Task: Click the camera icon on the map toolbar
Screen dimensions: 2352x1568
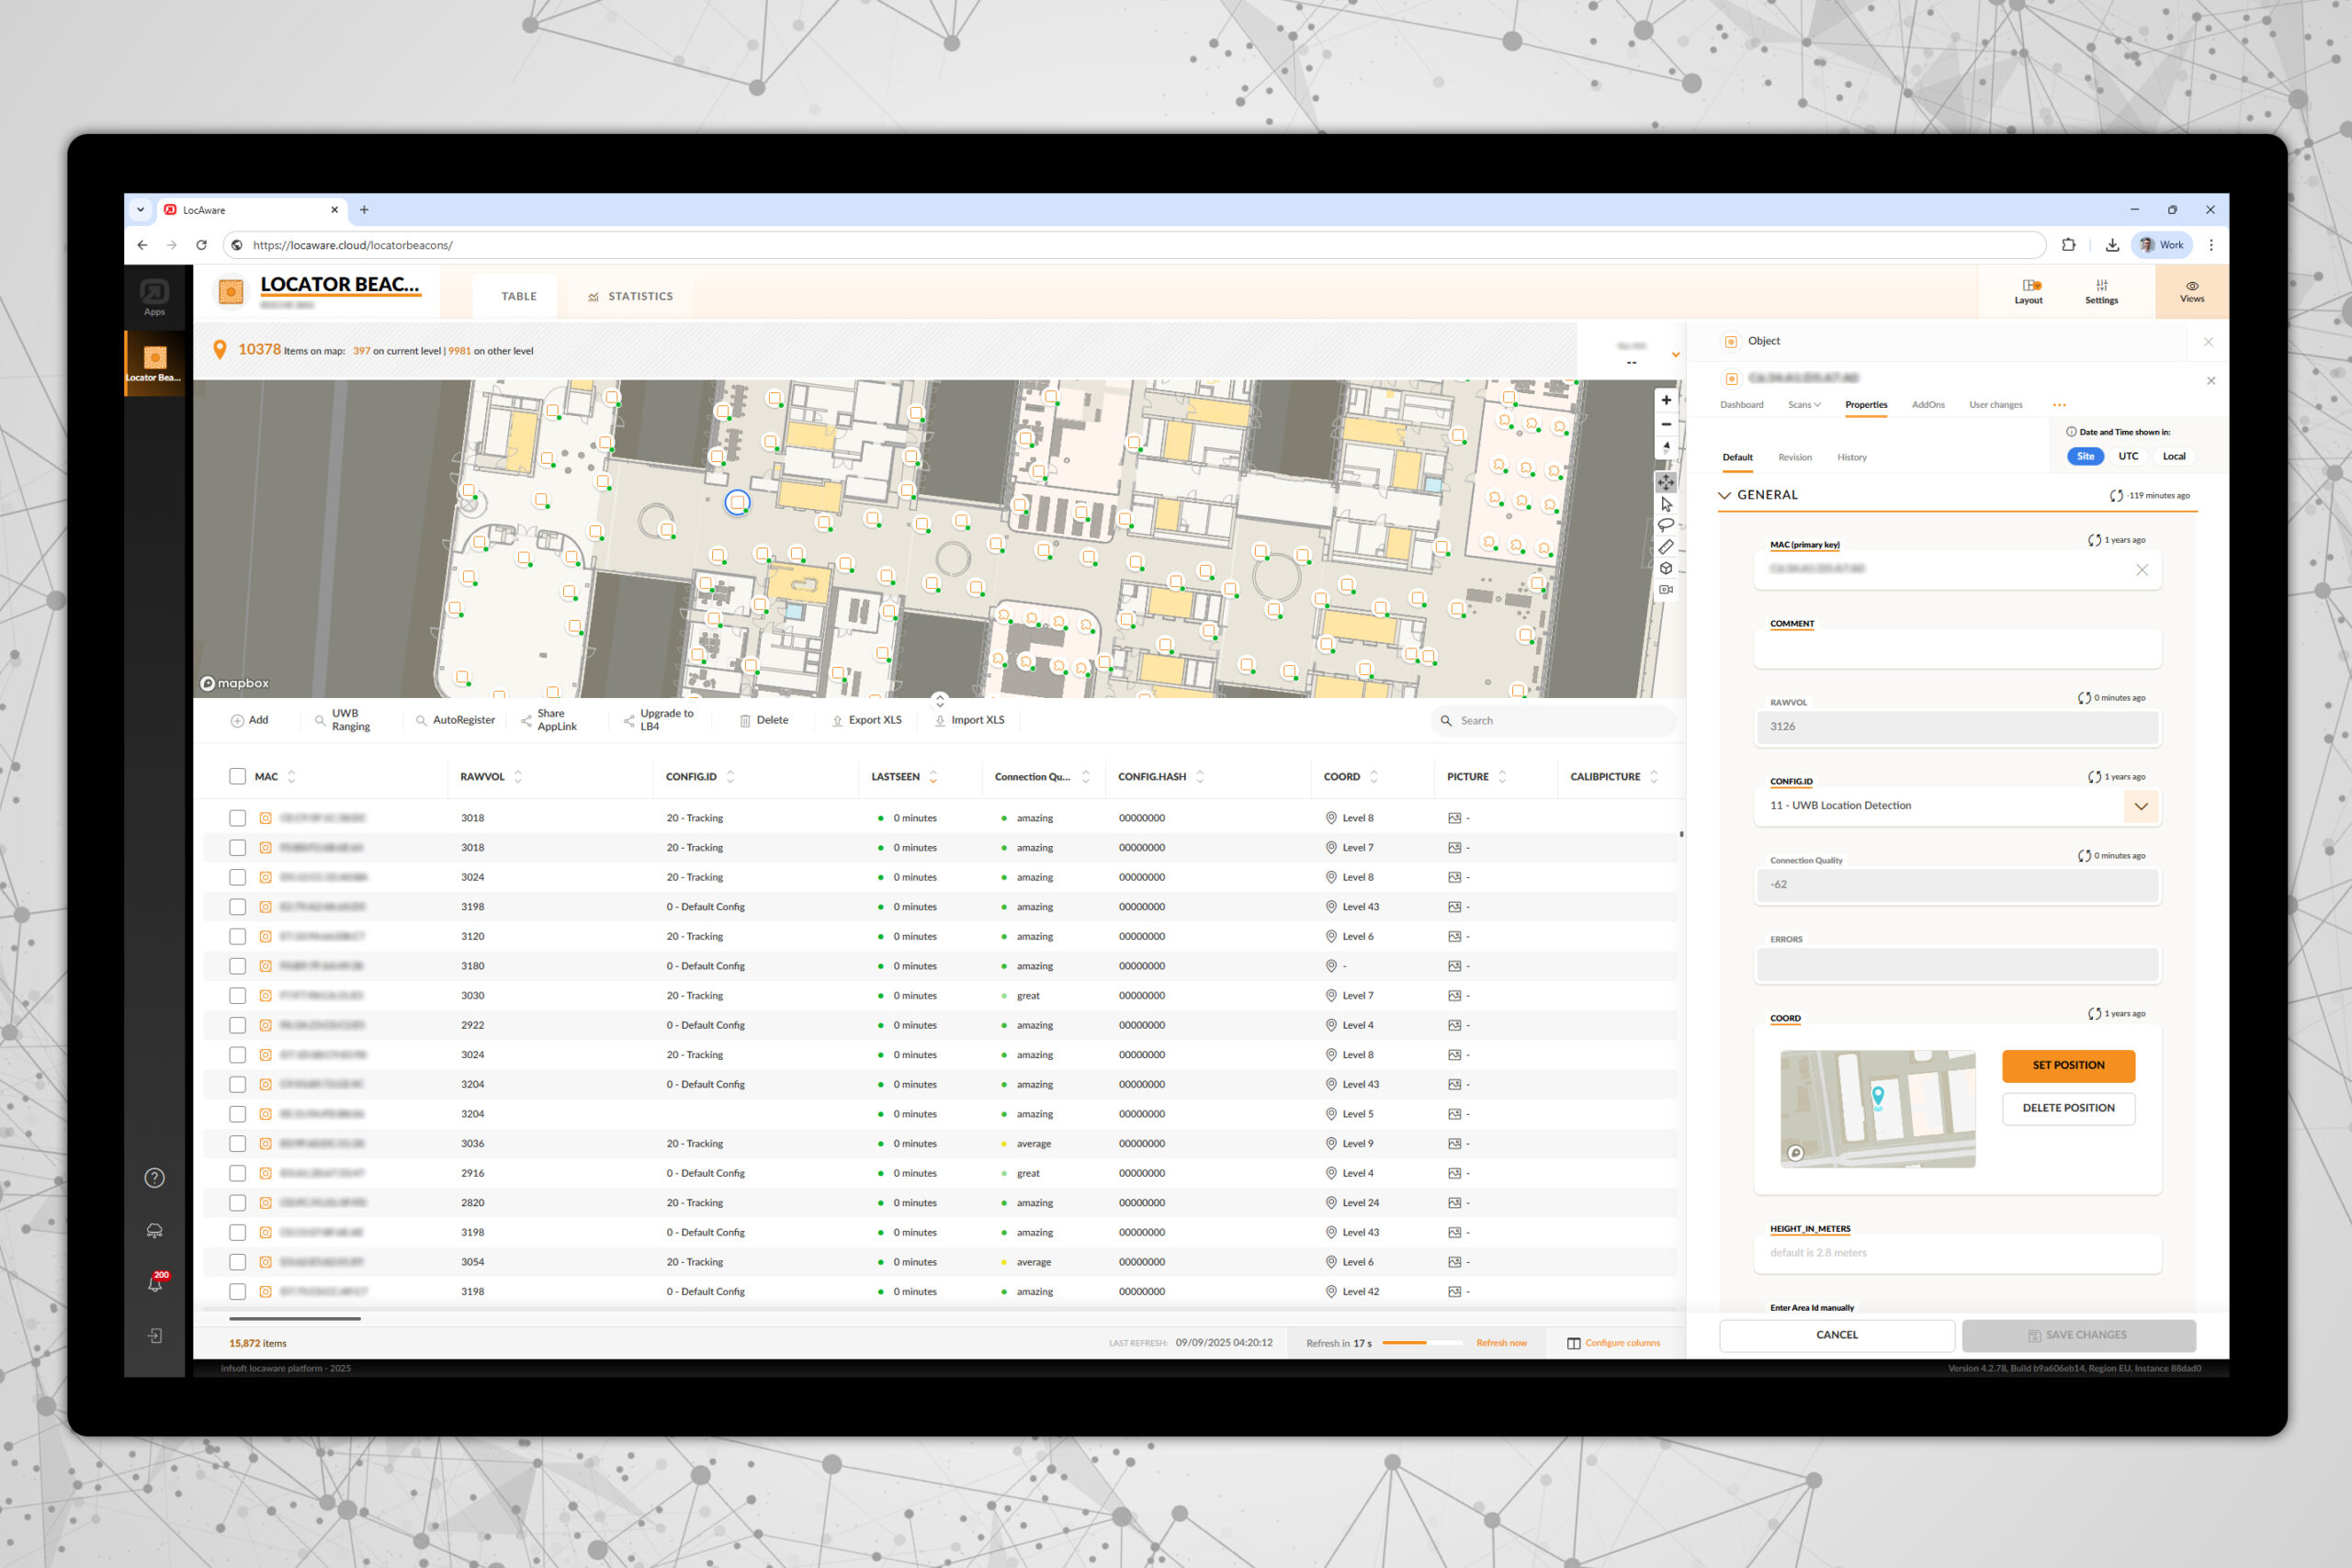Action: (x=1666, y=589)
